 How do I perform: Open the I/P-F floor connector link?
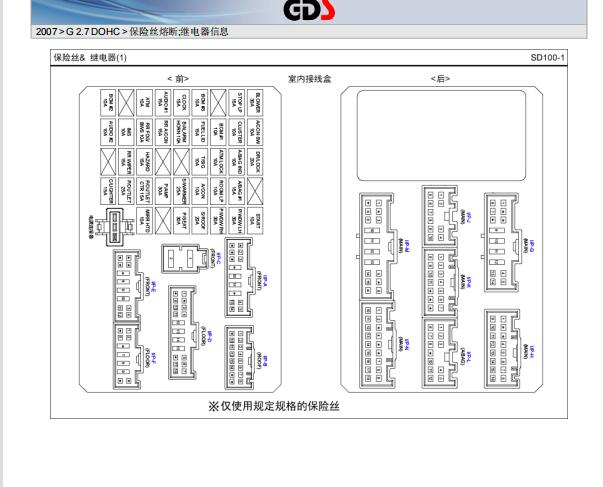click(153, 359)
